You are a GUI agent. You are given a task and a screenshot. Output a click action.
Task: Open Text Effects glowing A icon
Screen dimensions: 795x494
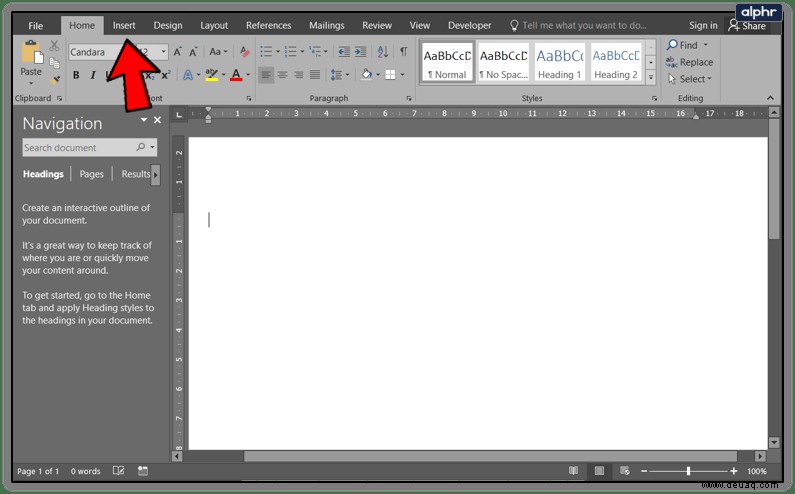(x=188, y=75)
